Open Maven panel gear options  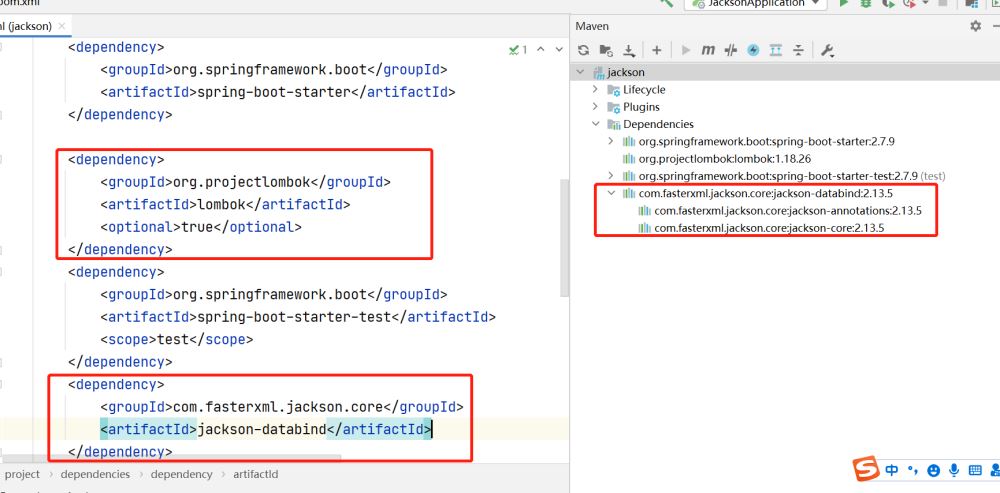click(975, 26)
